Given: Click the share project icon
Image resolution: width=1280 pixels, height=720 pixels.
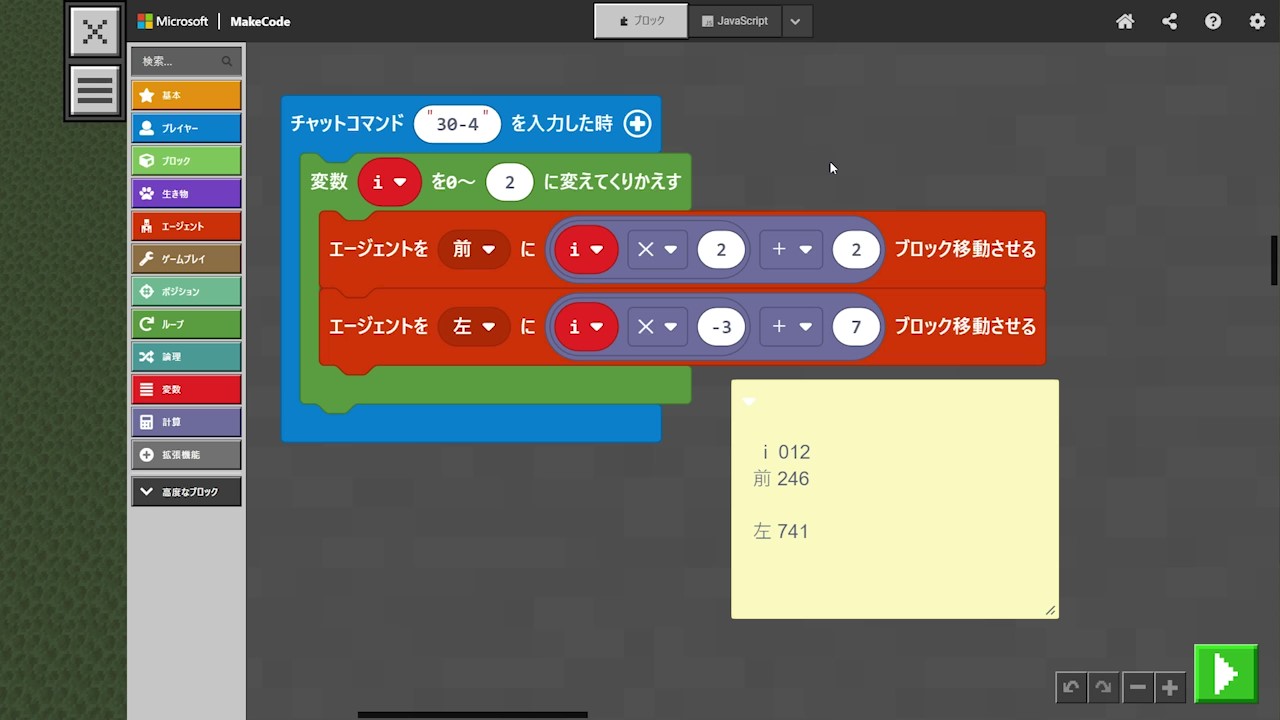Looking at the screenshot, I should 1169,21.
